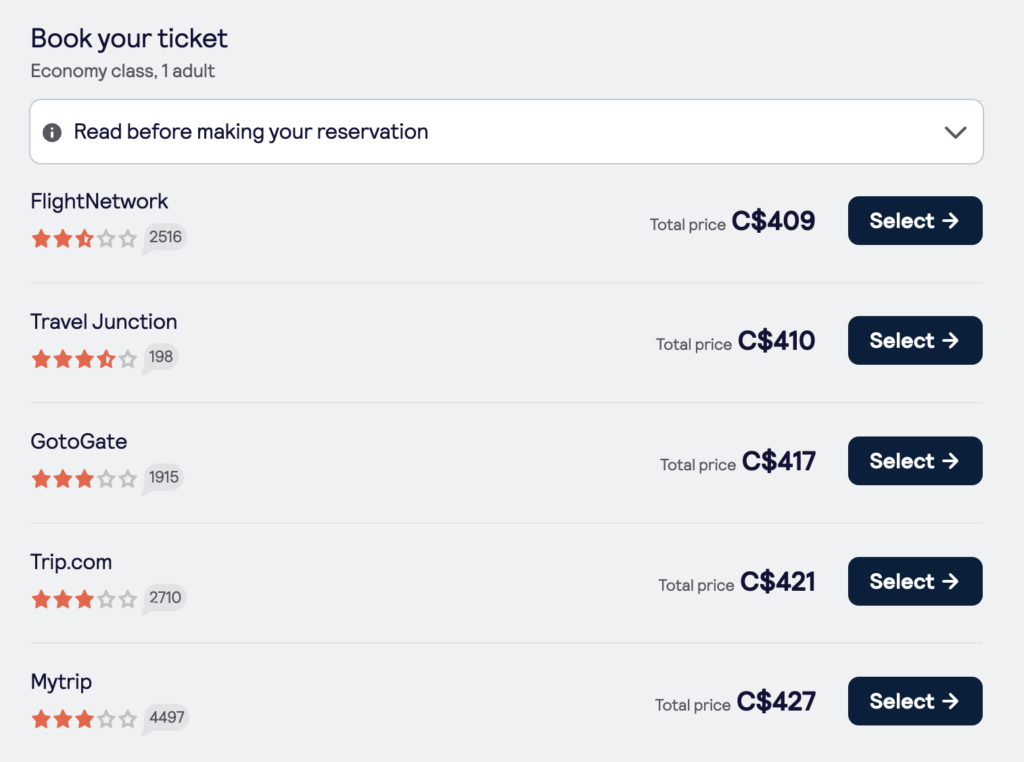1024x762 pixels.
Task: Select the Mytrip offer for C$427
Action: 914,701
